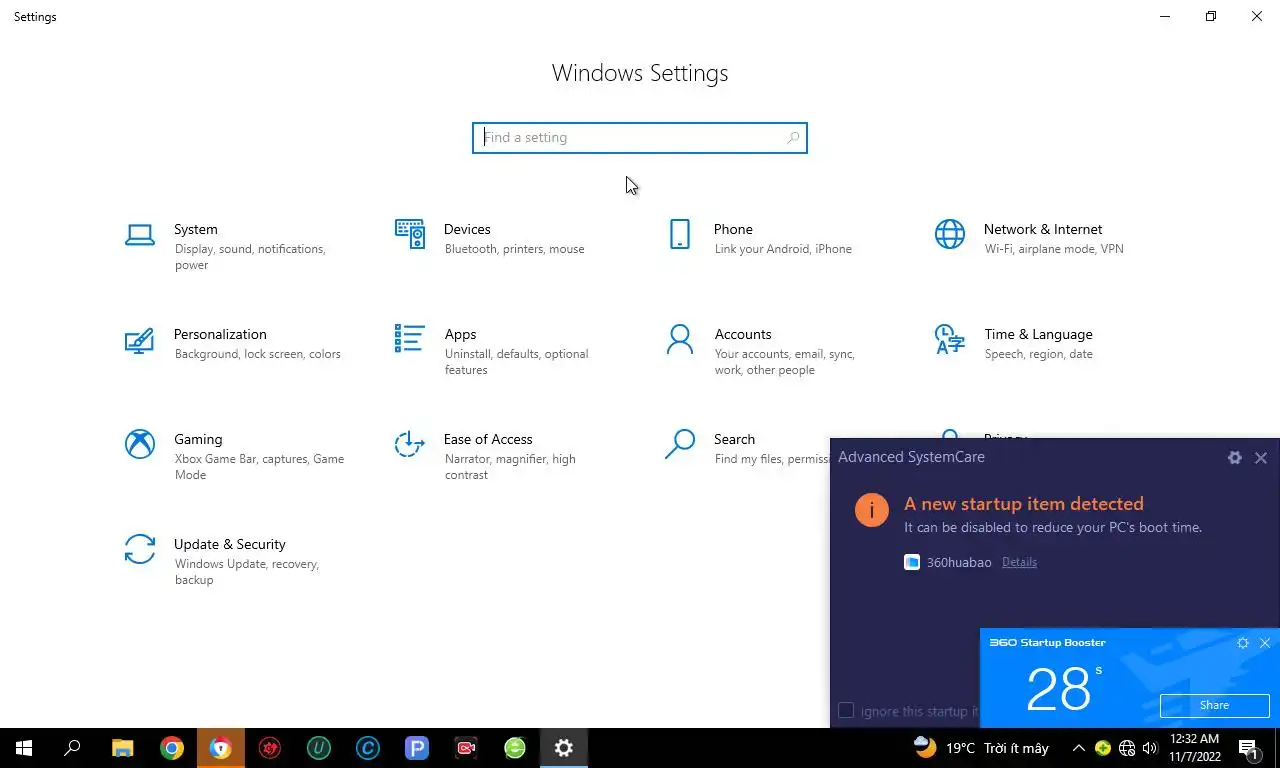The image size is (1280, 768).
Task: Open the volume speaker tray icon
Action: click(1150, 748)
